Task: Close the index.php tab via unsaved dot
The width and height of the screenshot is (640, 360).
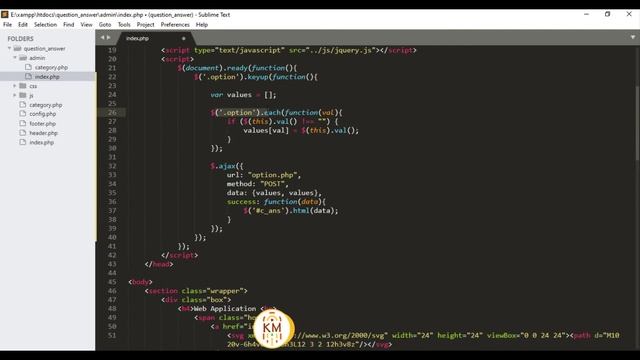Action: click(x=184, y=38)
